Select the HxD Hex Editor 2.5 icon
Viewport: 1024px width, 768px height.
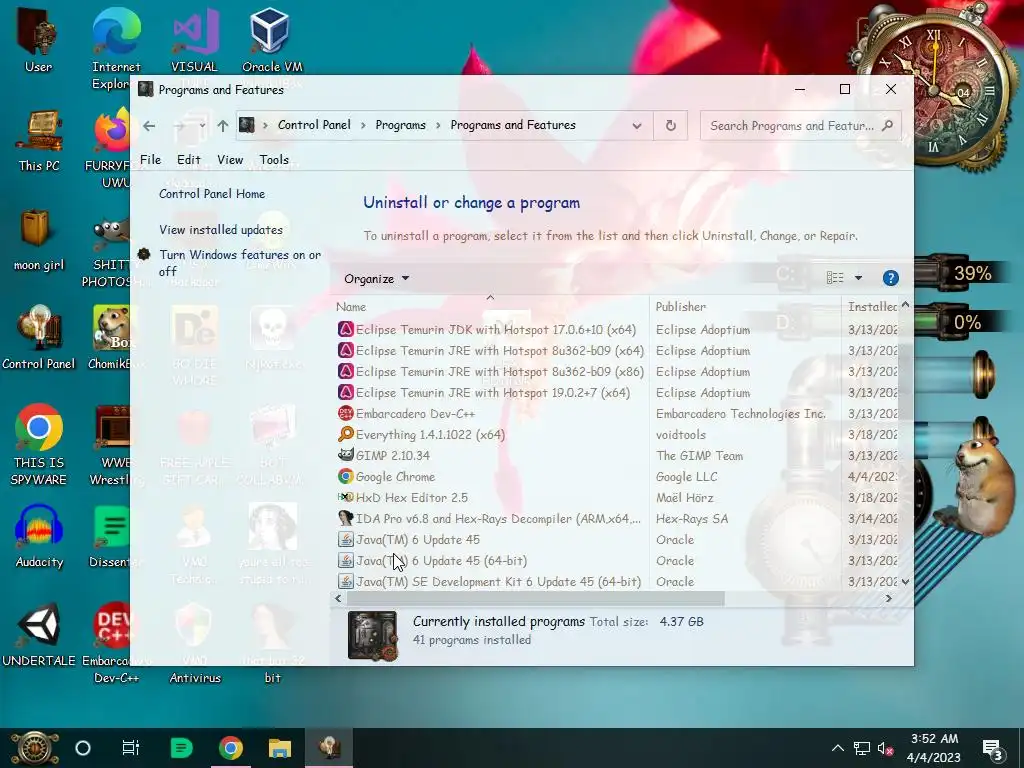click(x=345, y=498)
